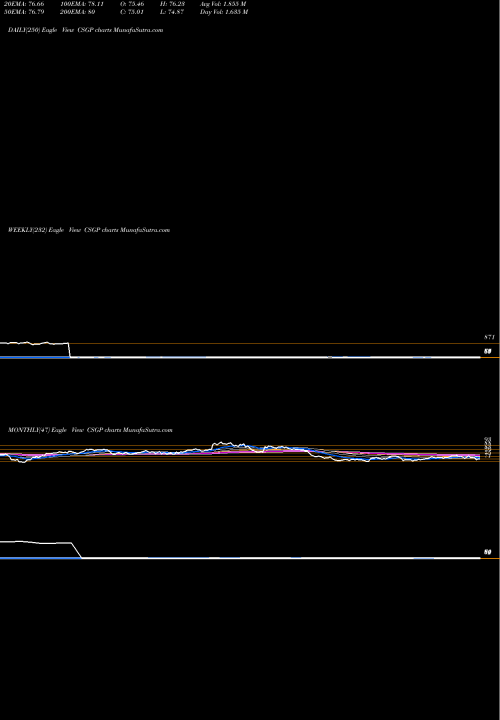Click the 200EMA: 89 value
The image size is (500, 720).
78,12
